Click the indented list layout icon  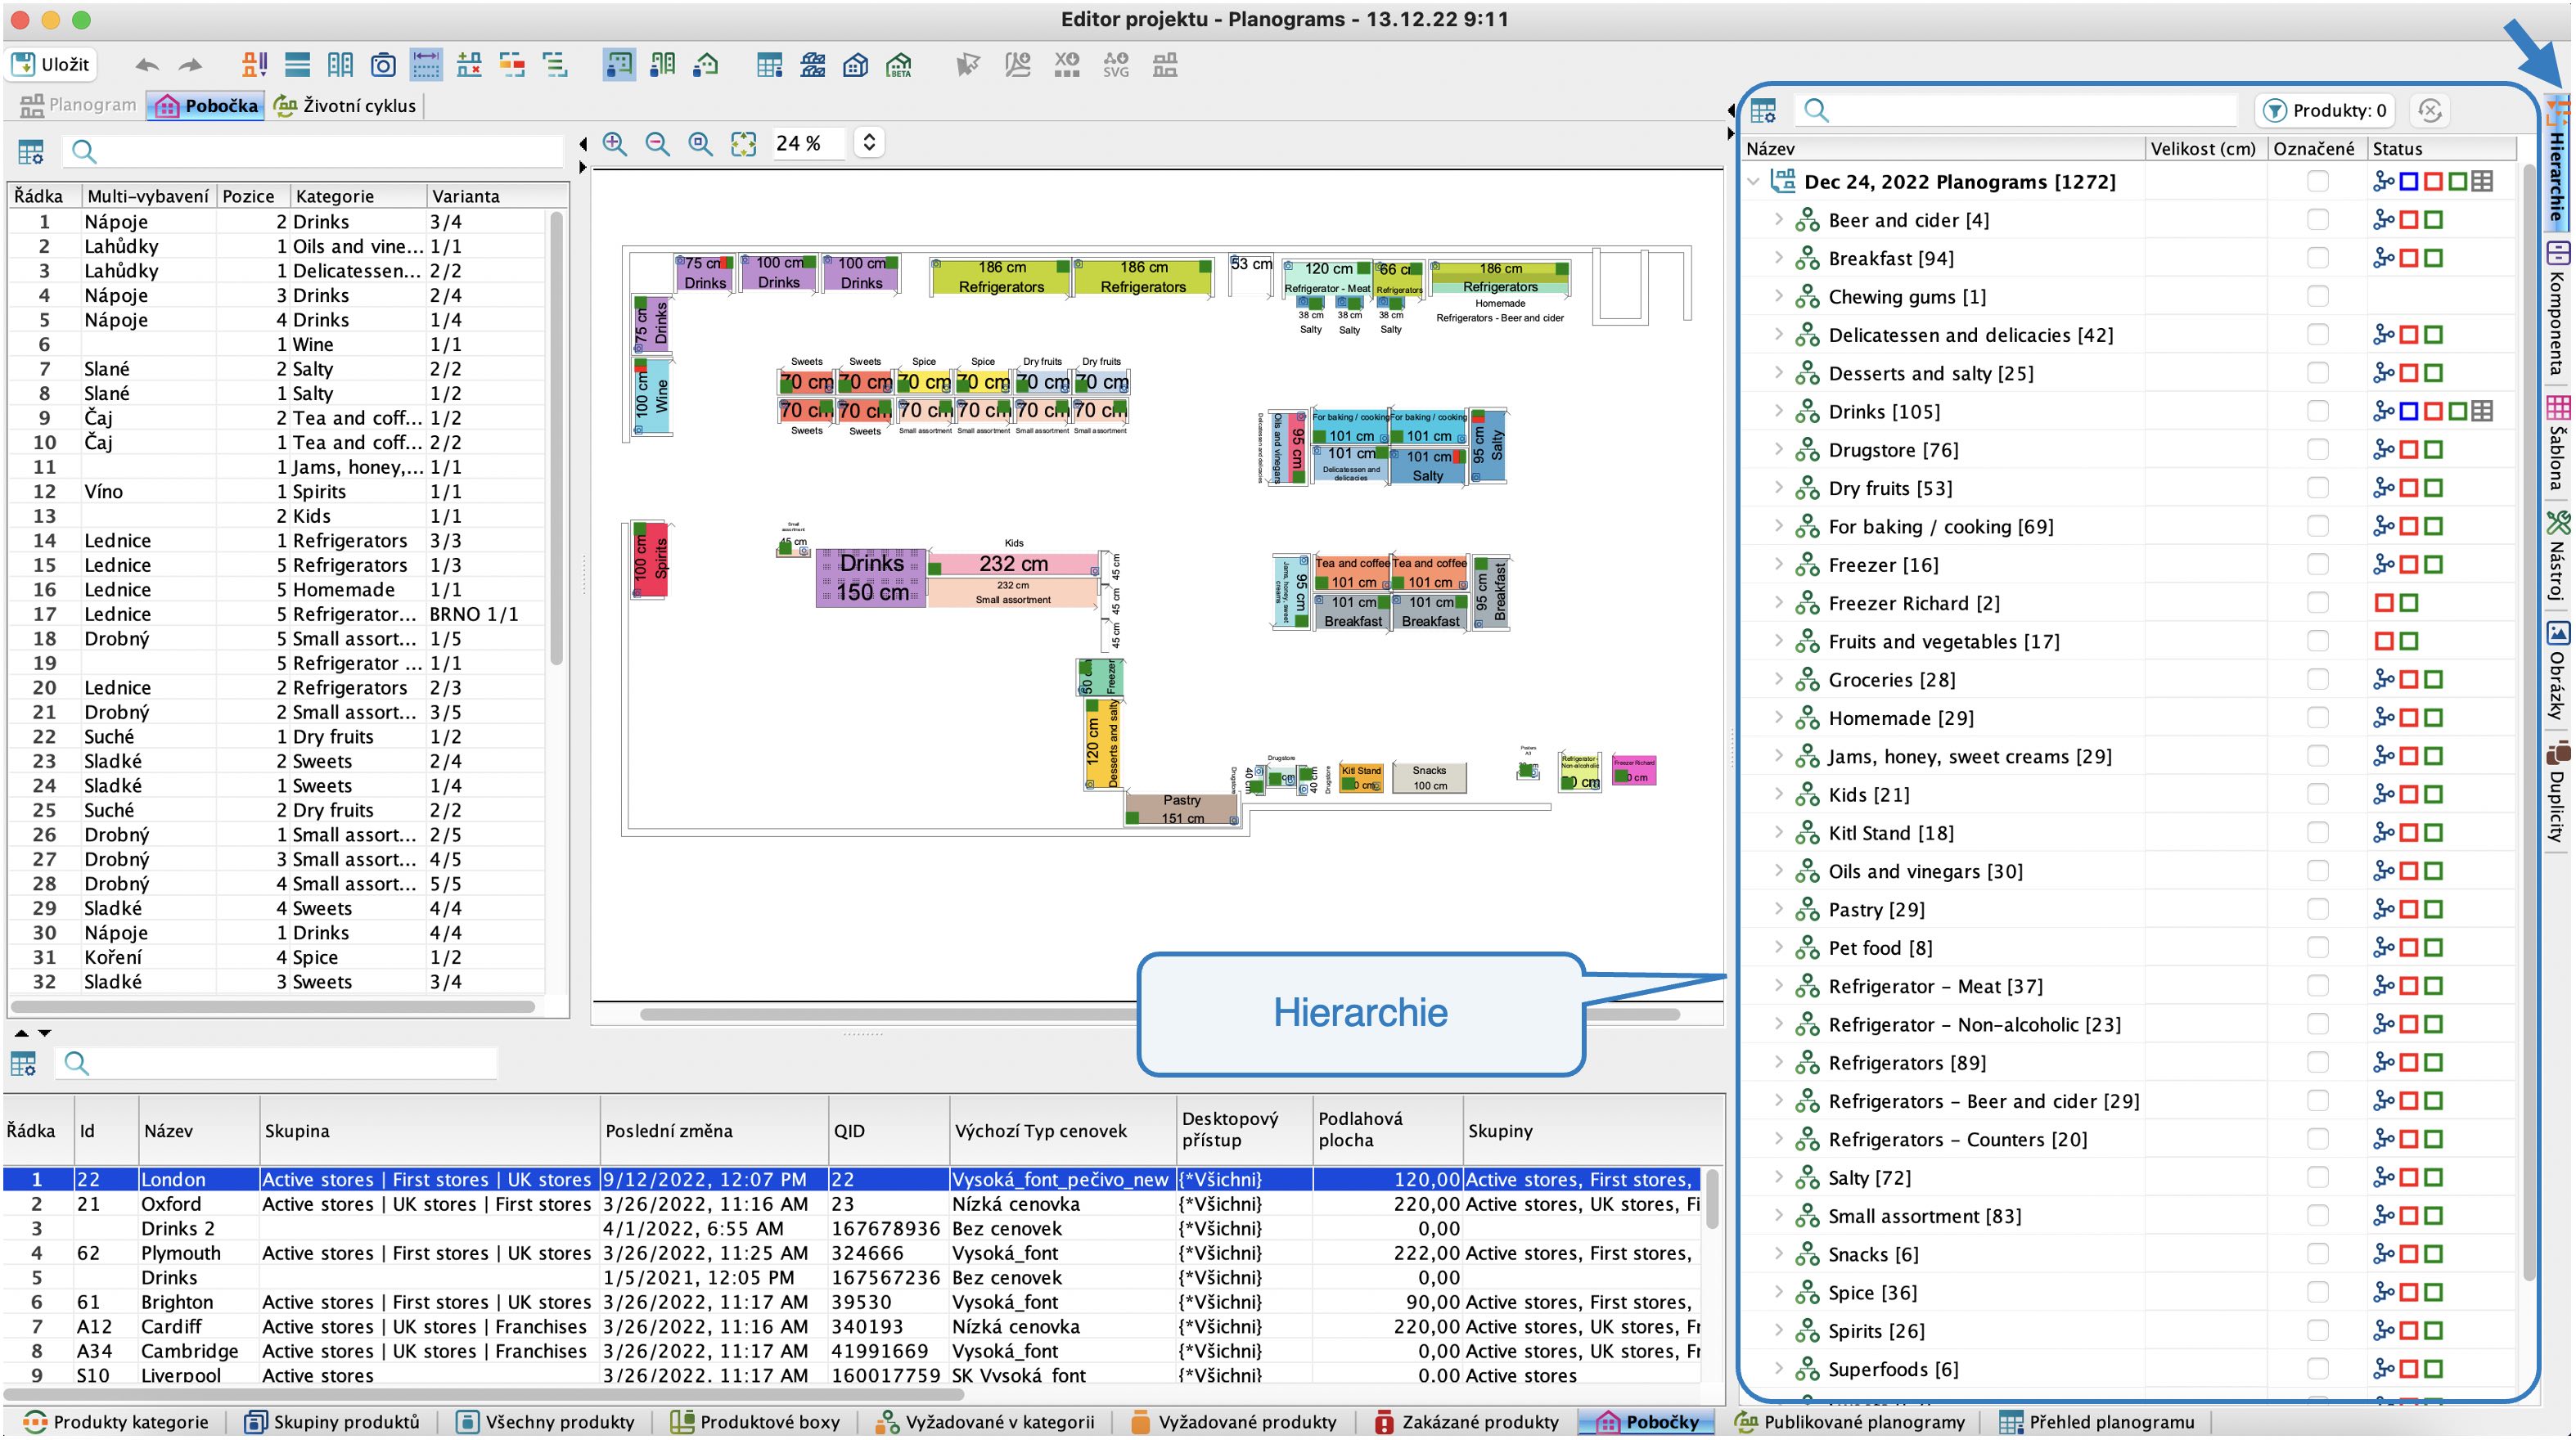coord(555,66)
